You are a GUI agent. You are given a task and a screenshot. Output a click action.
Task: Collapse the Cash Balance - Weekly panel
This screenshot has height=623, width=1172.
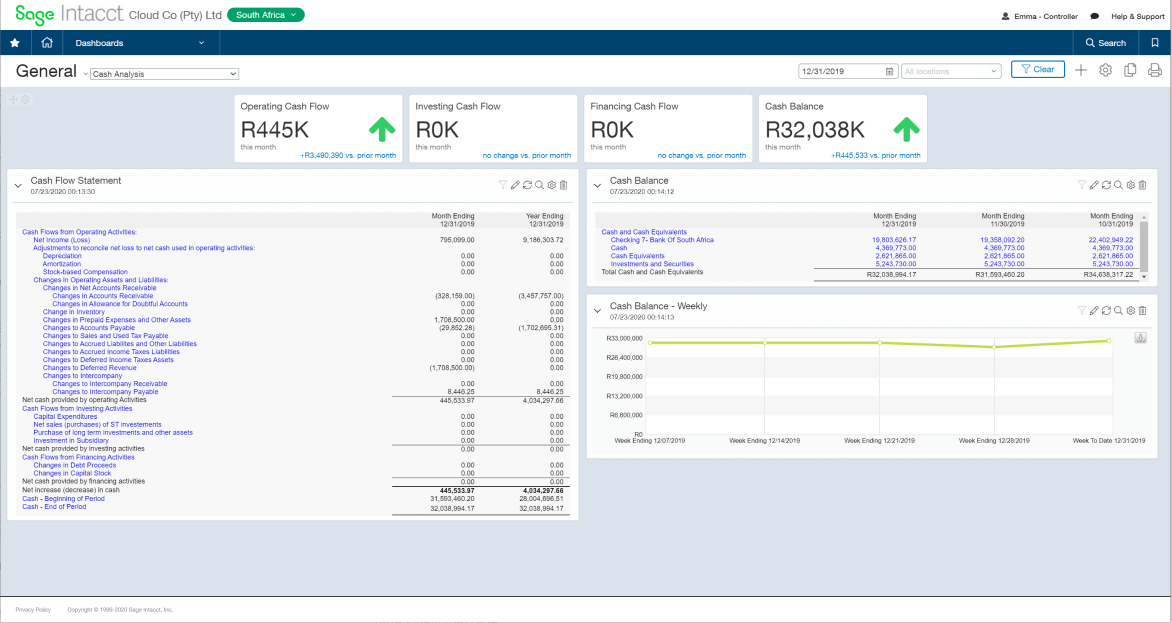click(x=597, y=311)
